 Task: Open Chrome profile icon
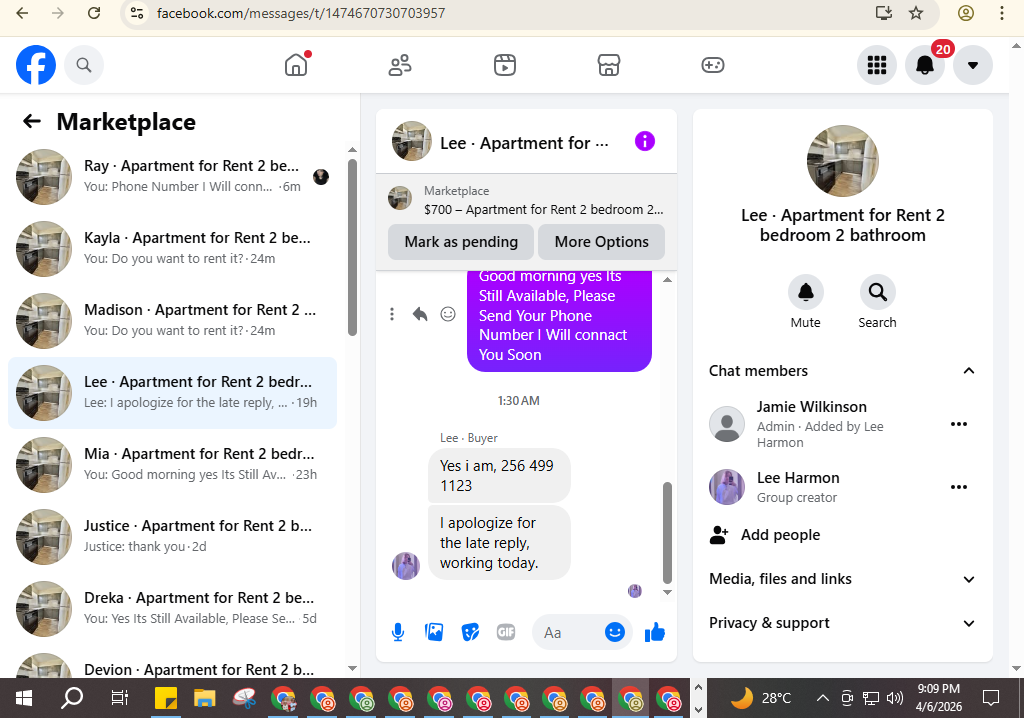tap(965, 12)
